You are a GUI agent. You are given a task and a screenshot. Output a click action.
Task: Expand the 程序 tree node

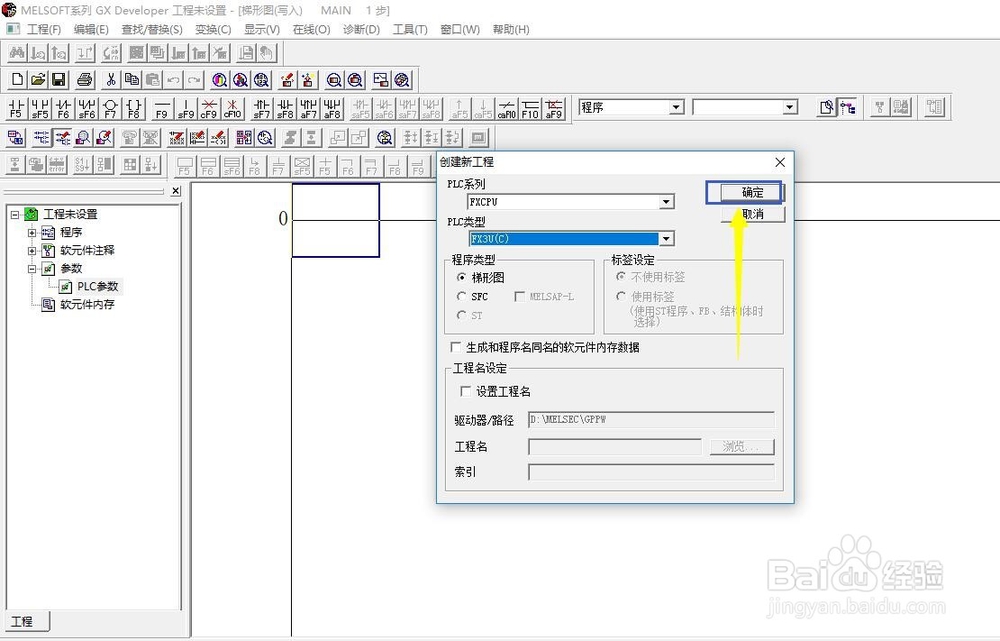click(32, 233)
